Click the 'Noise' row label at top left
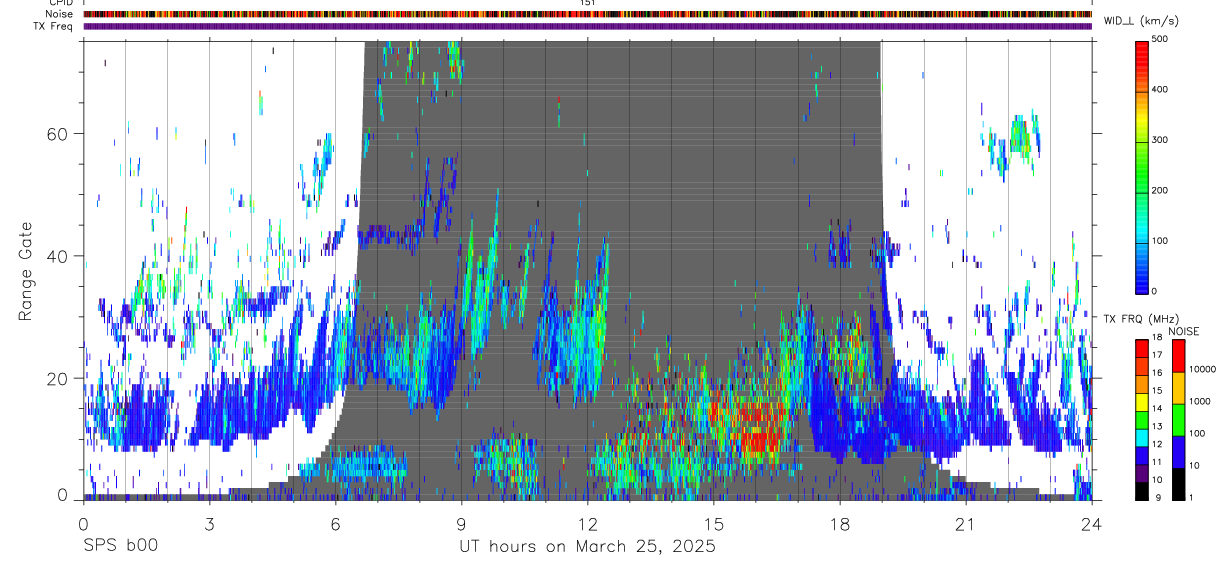The width and height of the screenshot is (1228, 567). pyautogui.click(x=58, y=14)
